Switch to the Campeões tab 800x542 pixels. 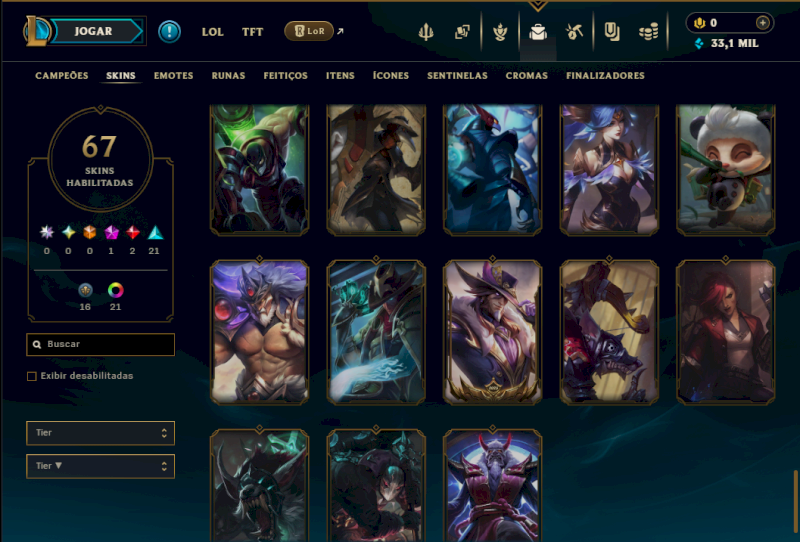click(x=62, y=76)
